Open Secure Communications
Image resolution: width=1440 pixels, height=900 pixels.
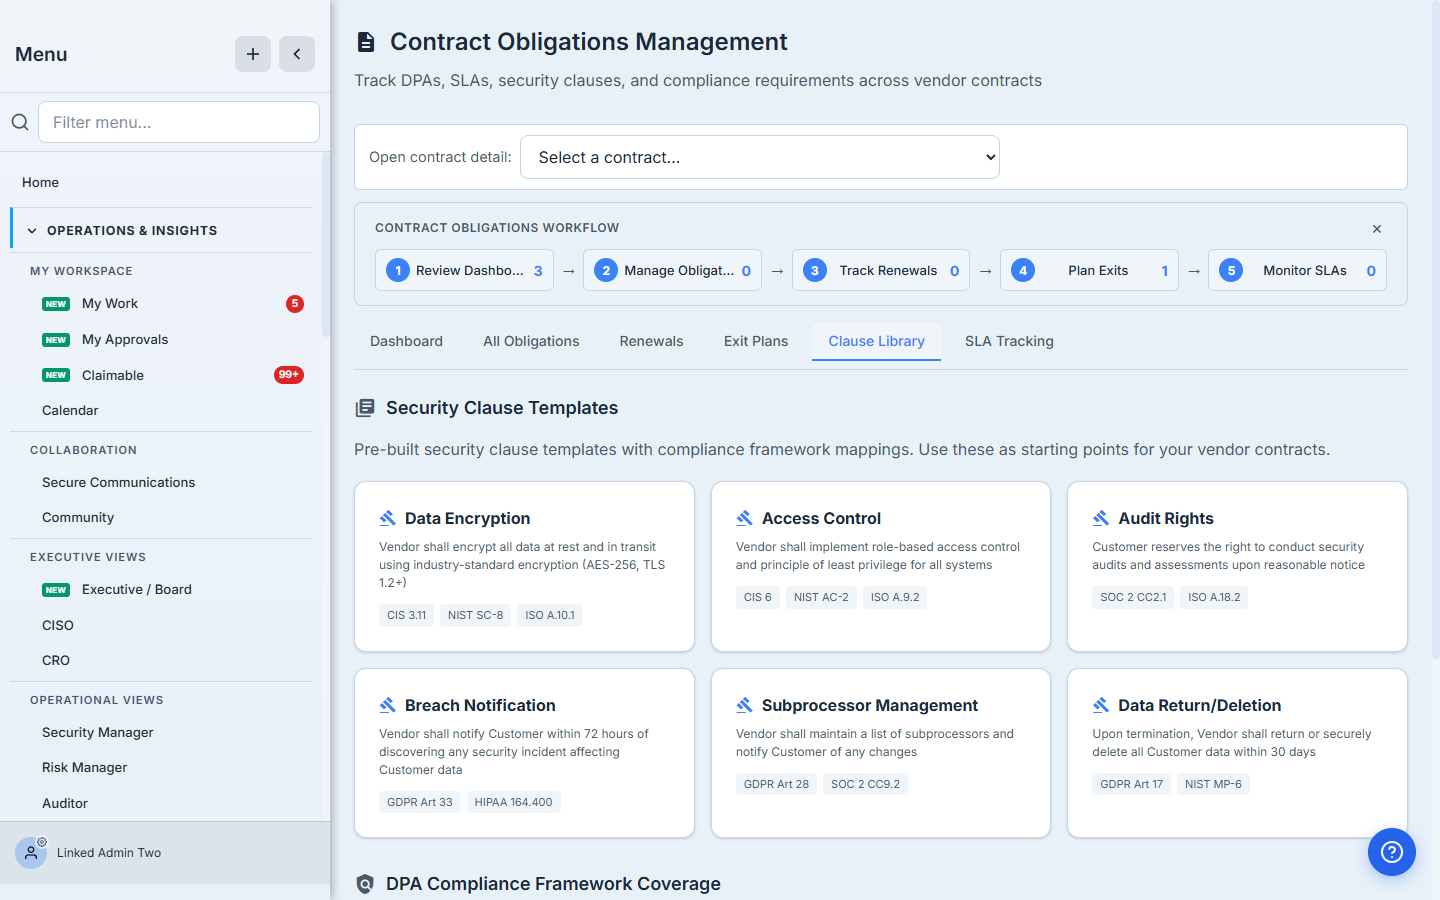point(119,482)
